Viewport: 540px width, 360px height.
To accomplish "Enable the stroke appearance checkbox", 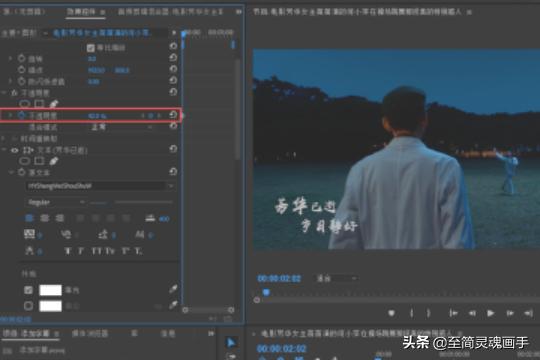I will 29,306.
